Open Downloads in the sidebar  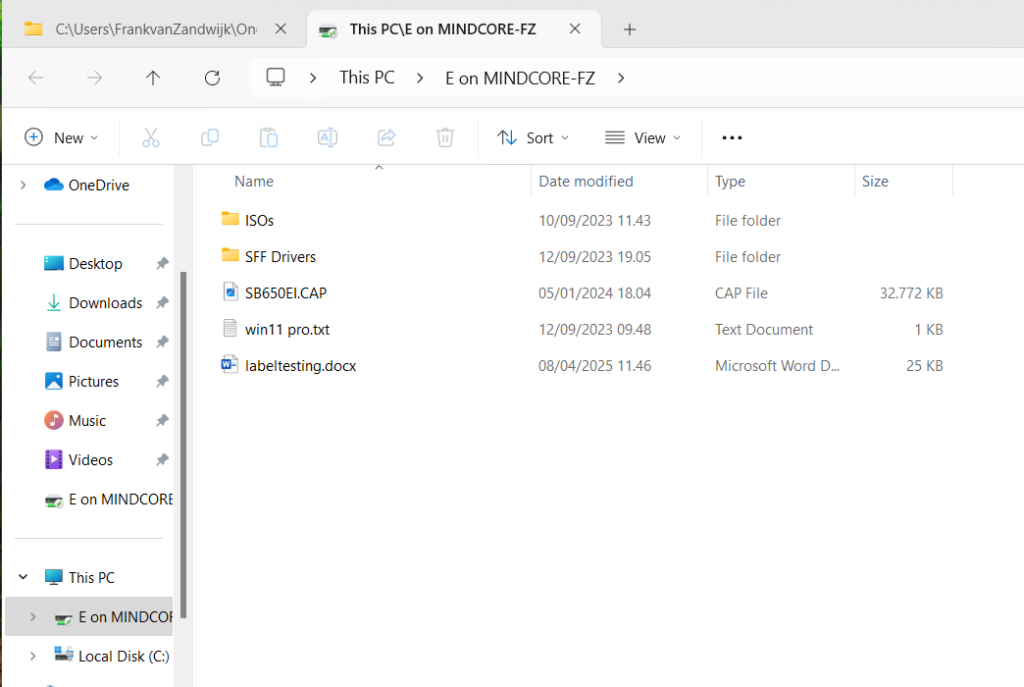(105, 303)
